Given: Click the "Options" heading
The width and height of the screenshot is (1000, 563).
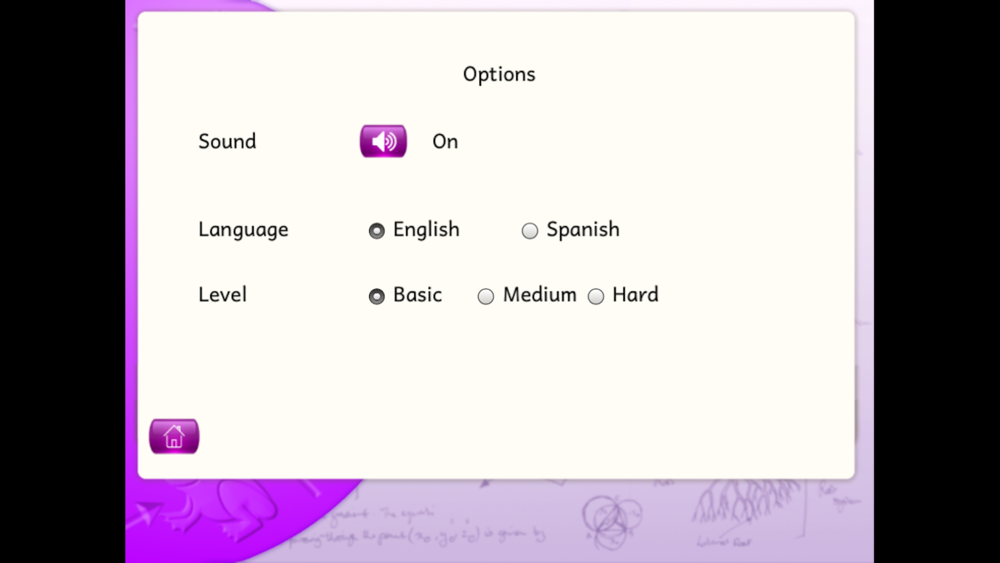Looking at the screenshot, I should (x=499, y=75).
